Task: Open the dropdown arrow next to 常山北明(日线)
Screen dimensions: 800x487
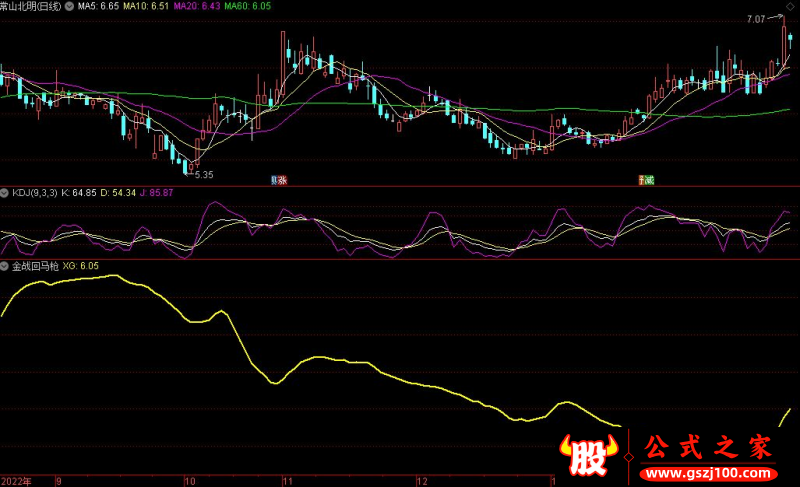Action: tap(68, 6)
